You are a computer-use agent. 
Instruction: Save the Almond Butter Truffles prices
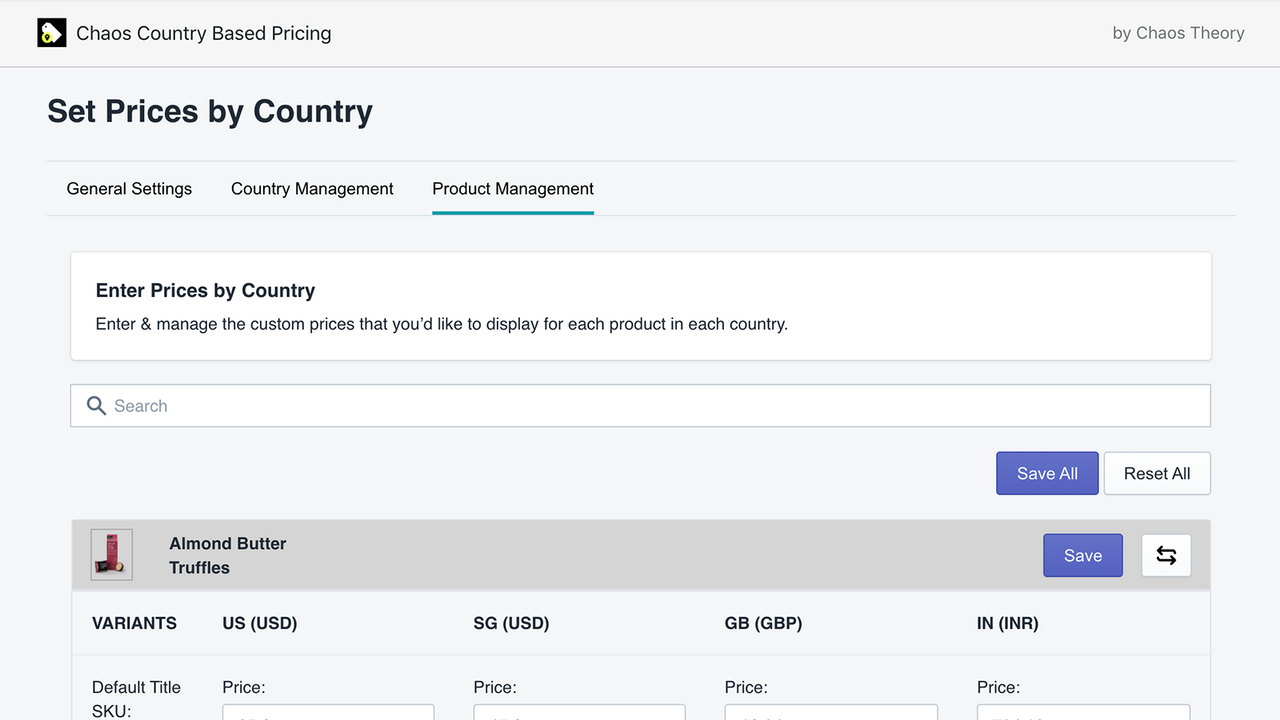[1082, 555]
